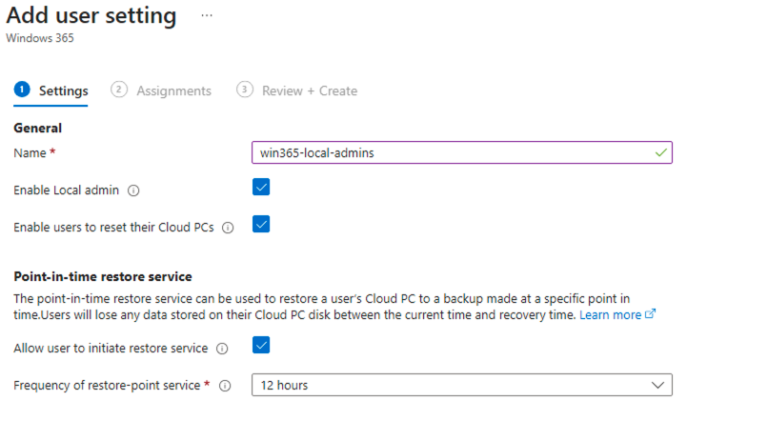Image resolution: width=768 pixels, height=441 pixels.
Task: Click the Enable users to reset their Cloud PCs label
Action: tap(114, 228)
